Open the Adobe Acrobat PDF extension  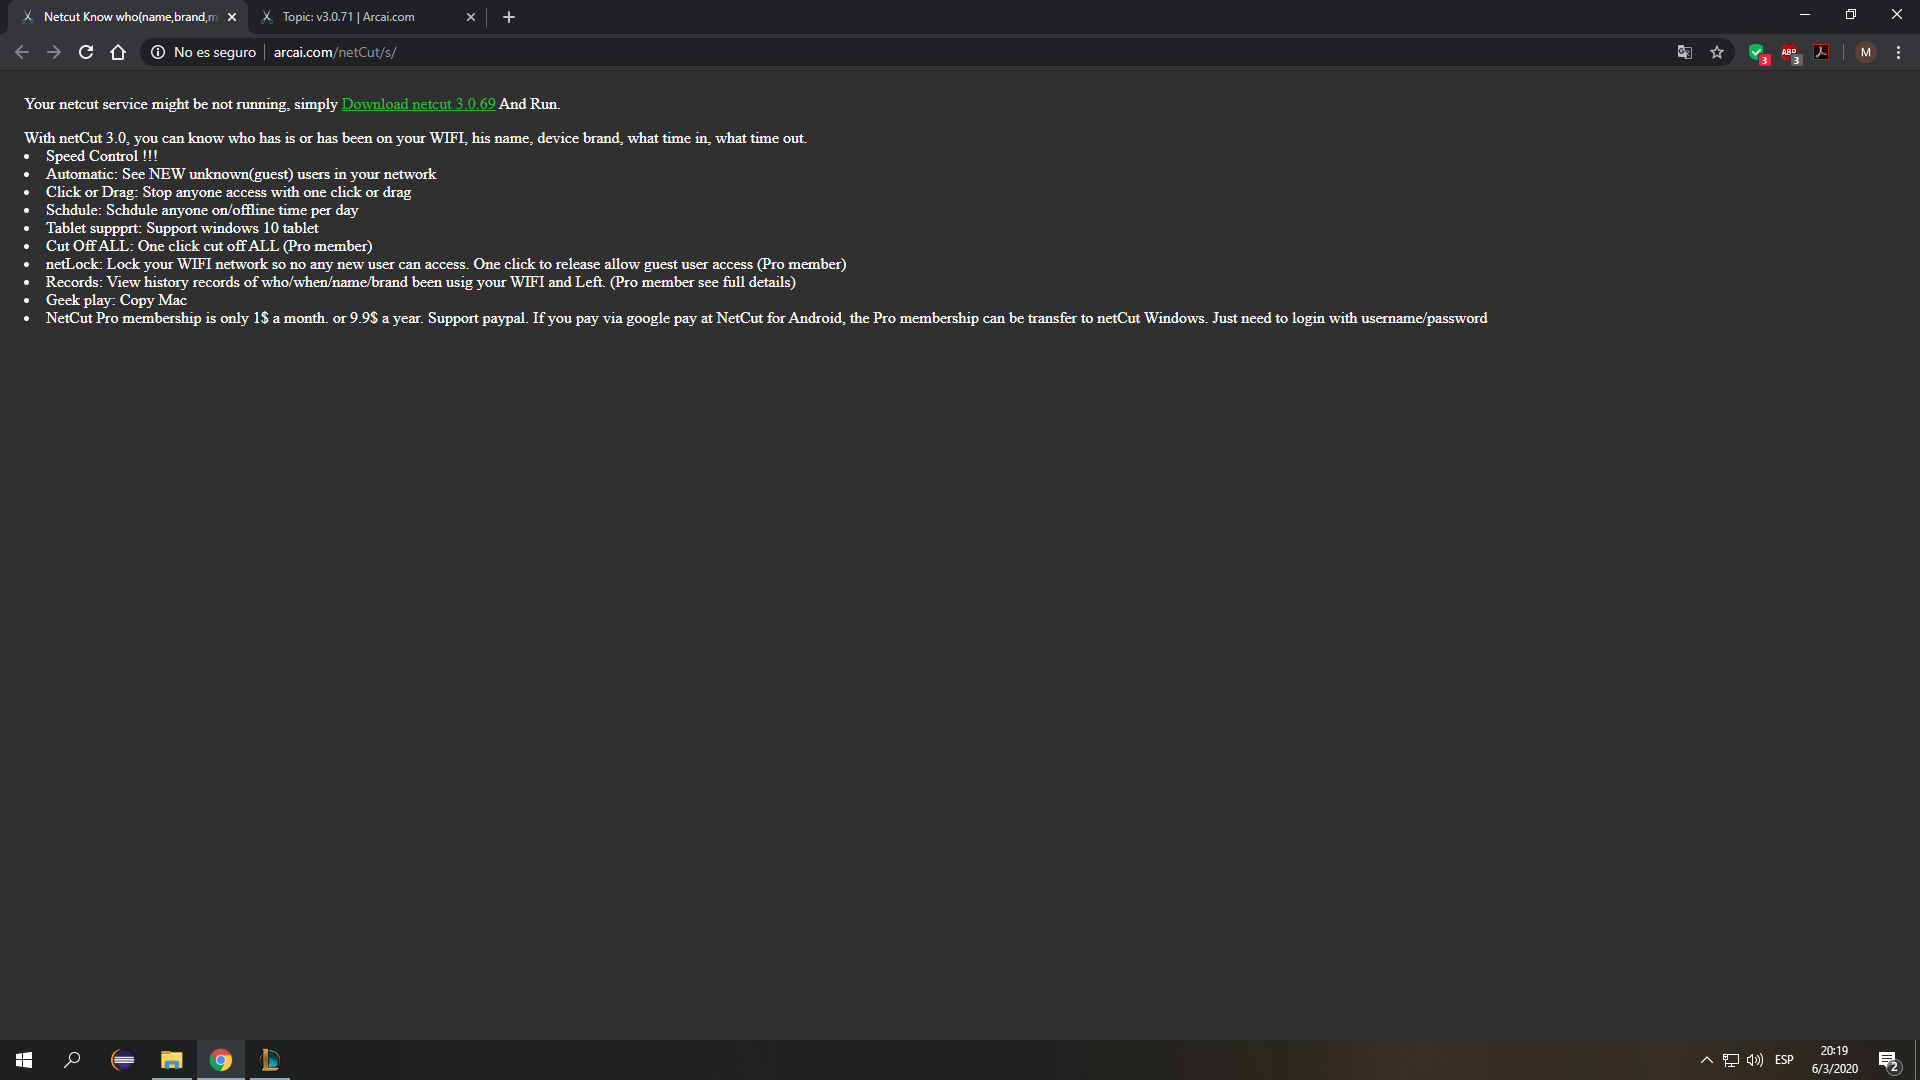pos(1822,52)
